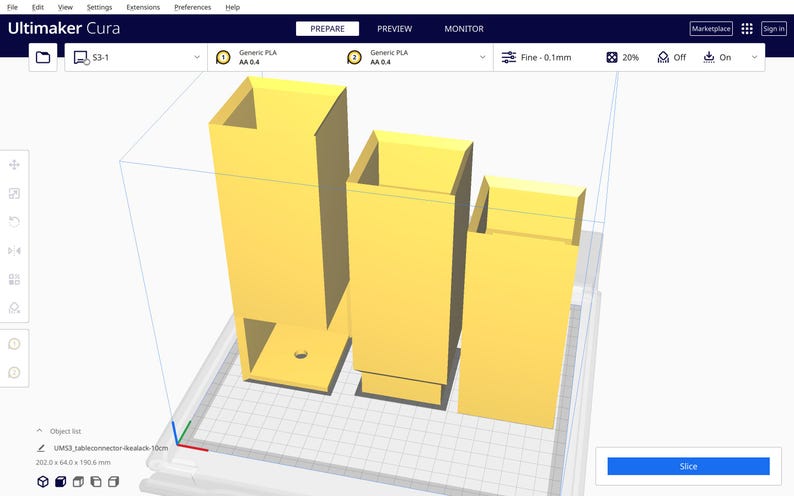Click the print settings sliders icon
This screenshot has height=496, width=794.
[508, 57]
